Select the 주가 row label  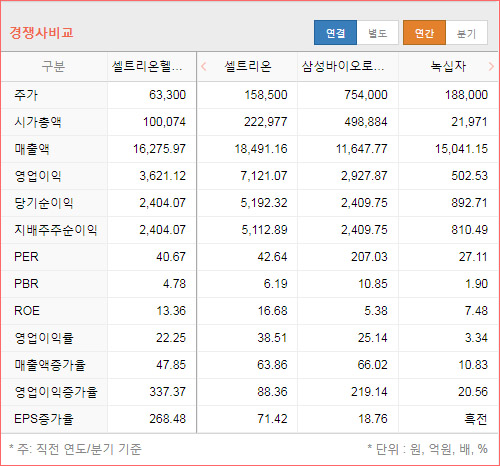coord(26,95)
